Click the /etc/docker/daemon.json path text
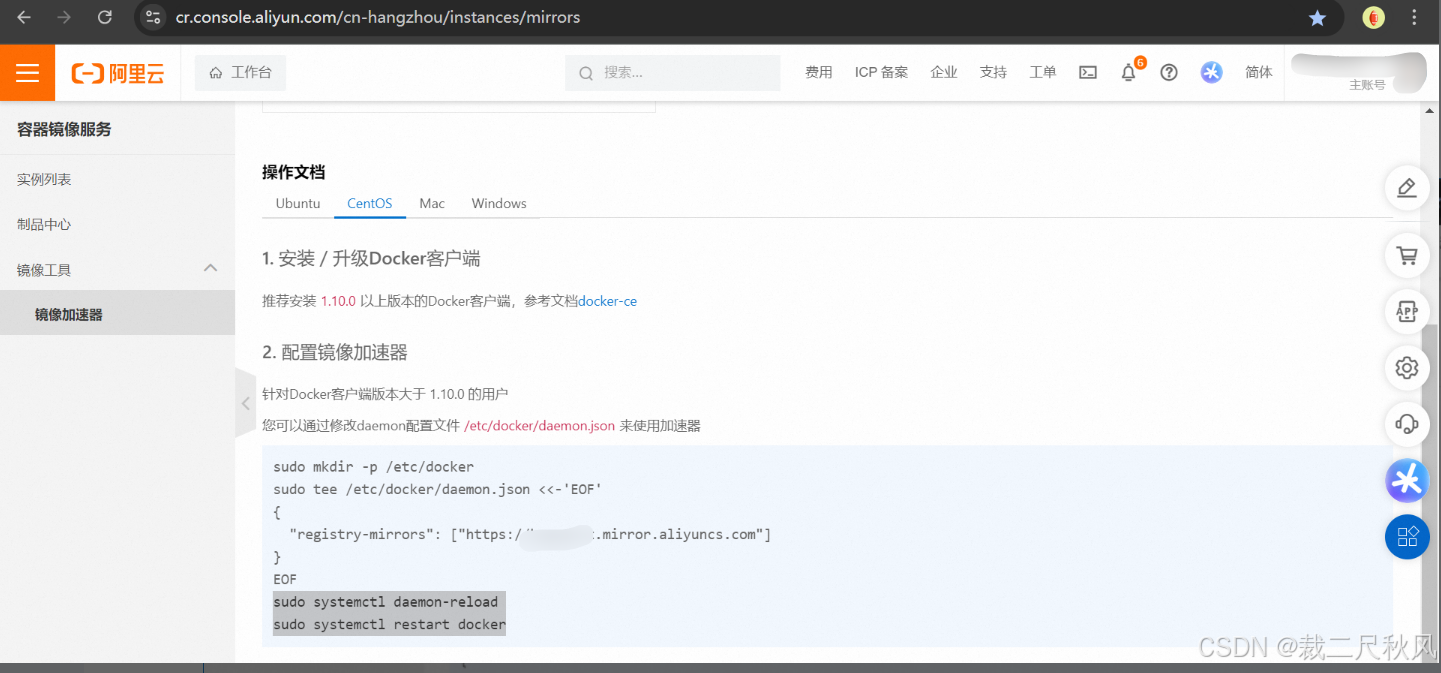Image resolution: width=1441 pixels, height=673 pixels. (540, 426)
